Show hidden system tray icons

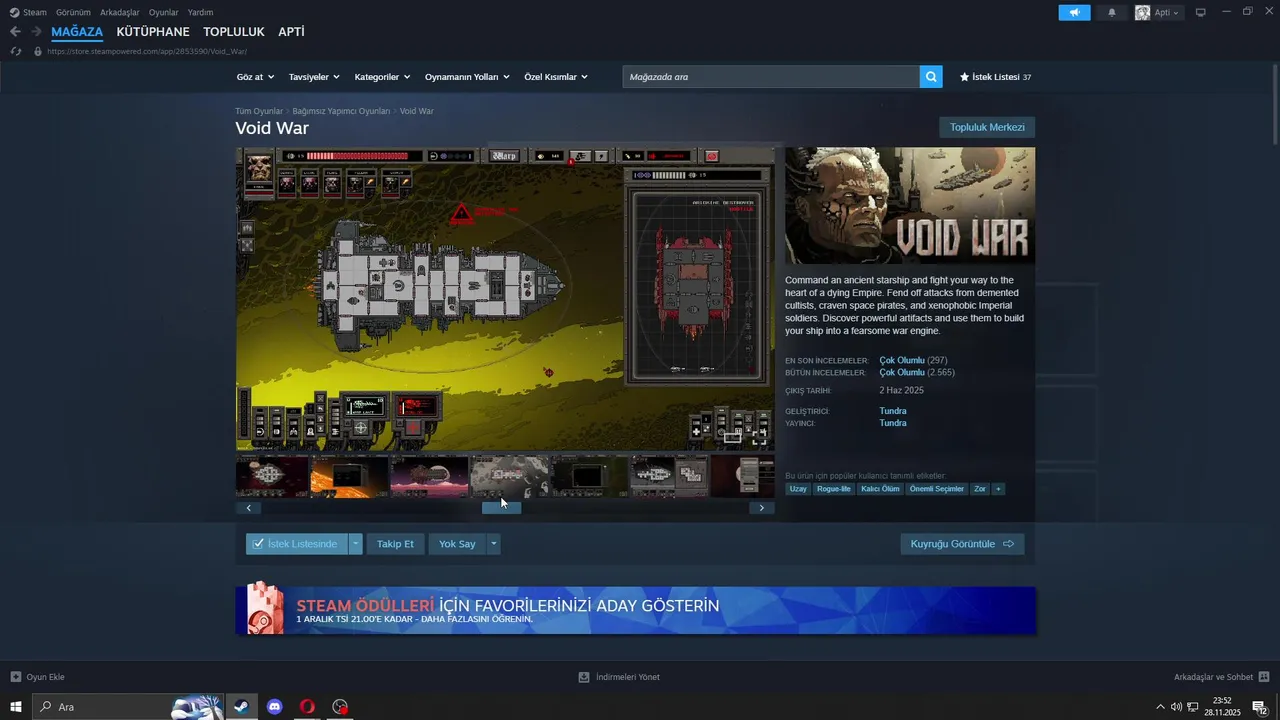pyautogui.click(x=1160, y=707)
